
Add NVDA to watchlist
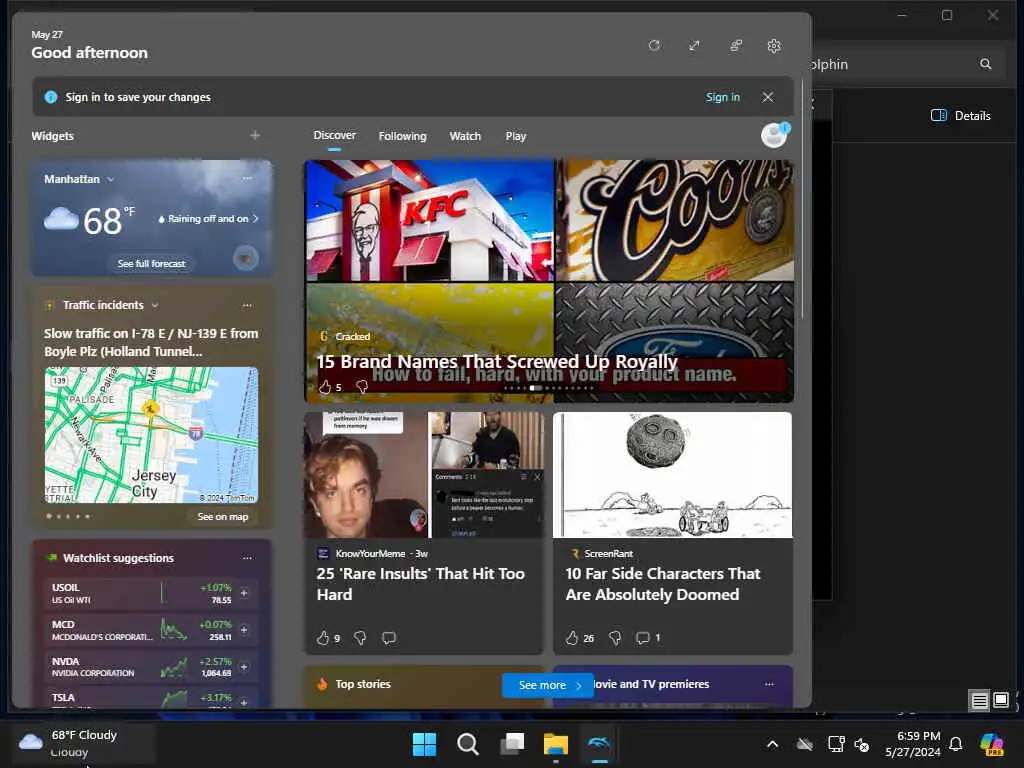(x=244, y=667)
